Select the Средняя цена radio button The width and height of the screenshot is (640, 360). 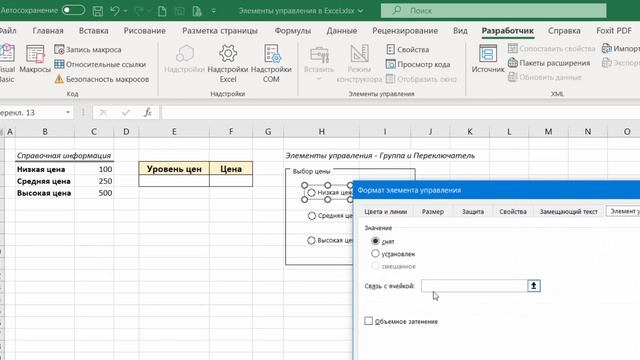[x=311, y=216]
